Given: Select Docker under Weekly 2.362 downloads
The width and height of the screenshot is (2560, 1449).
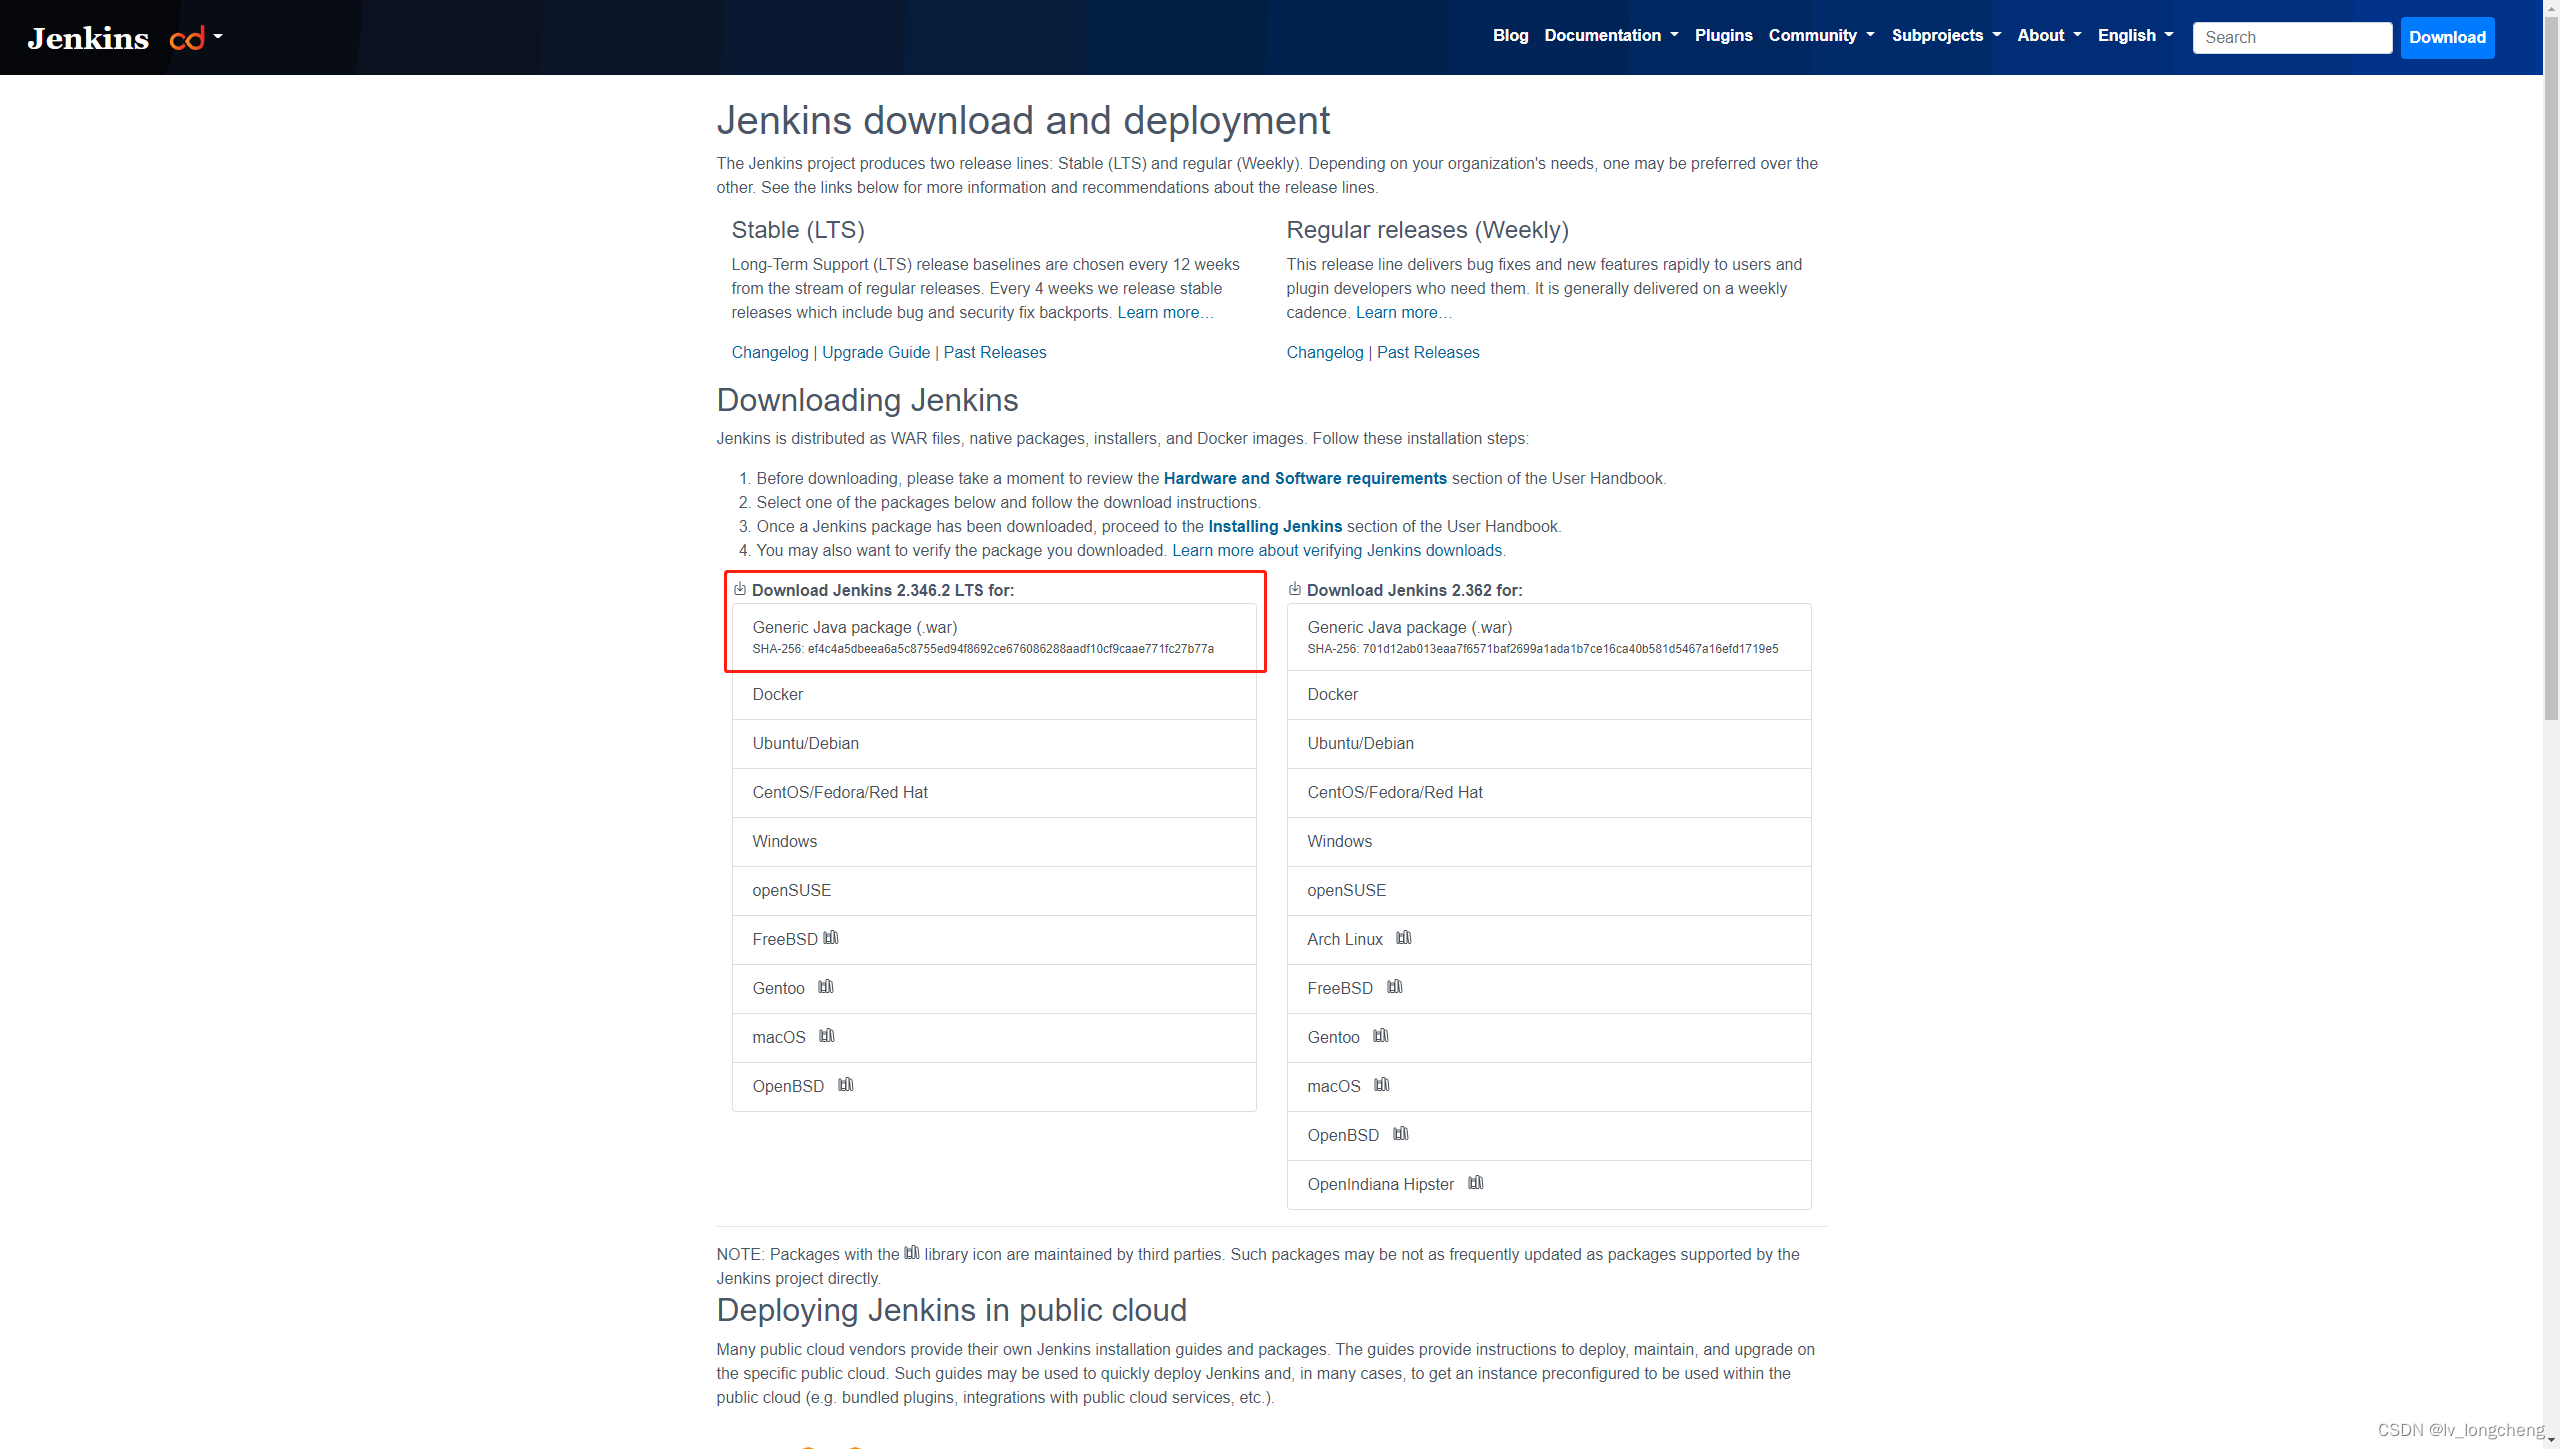Looking at the screenshot, I should [1549, 695].
